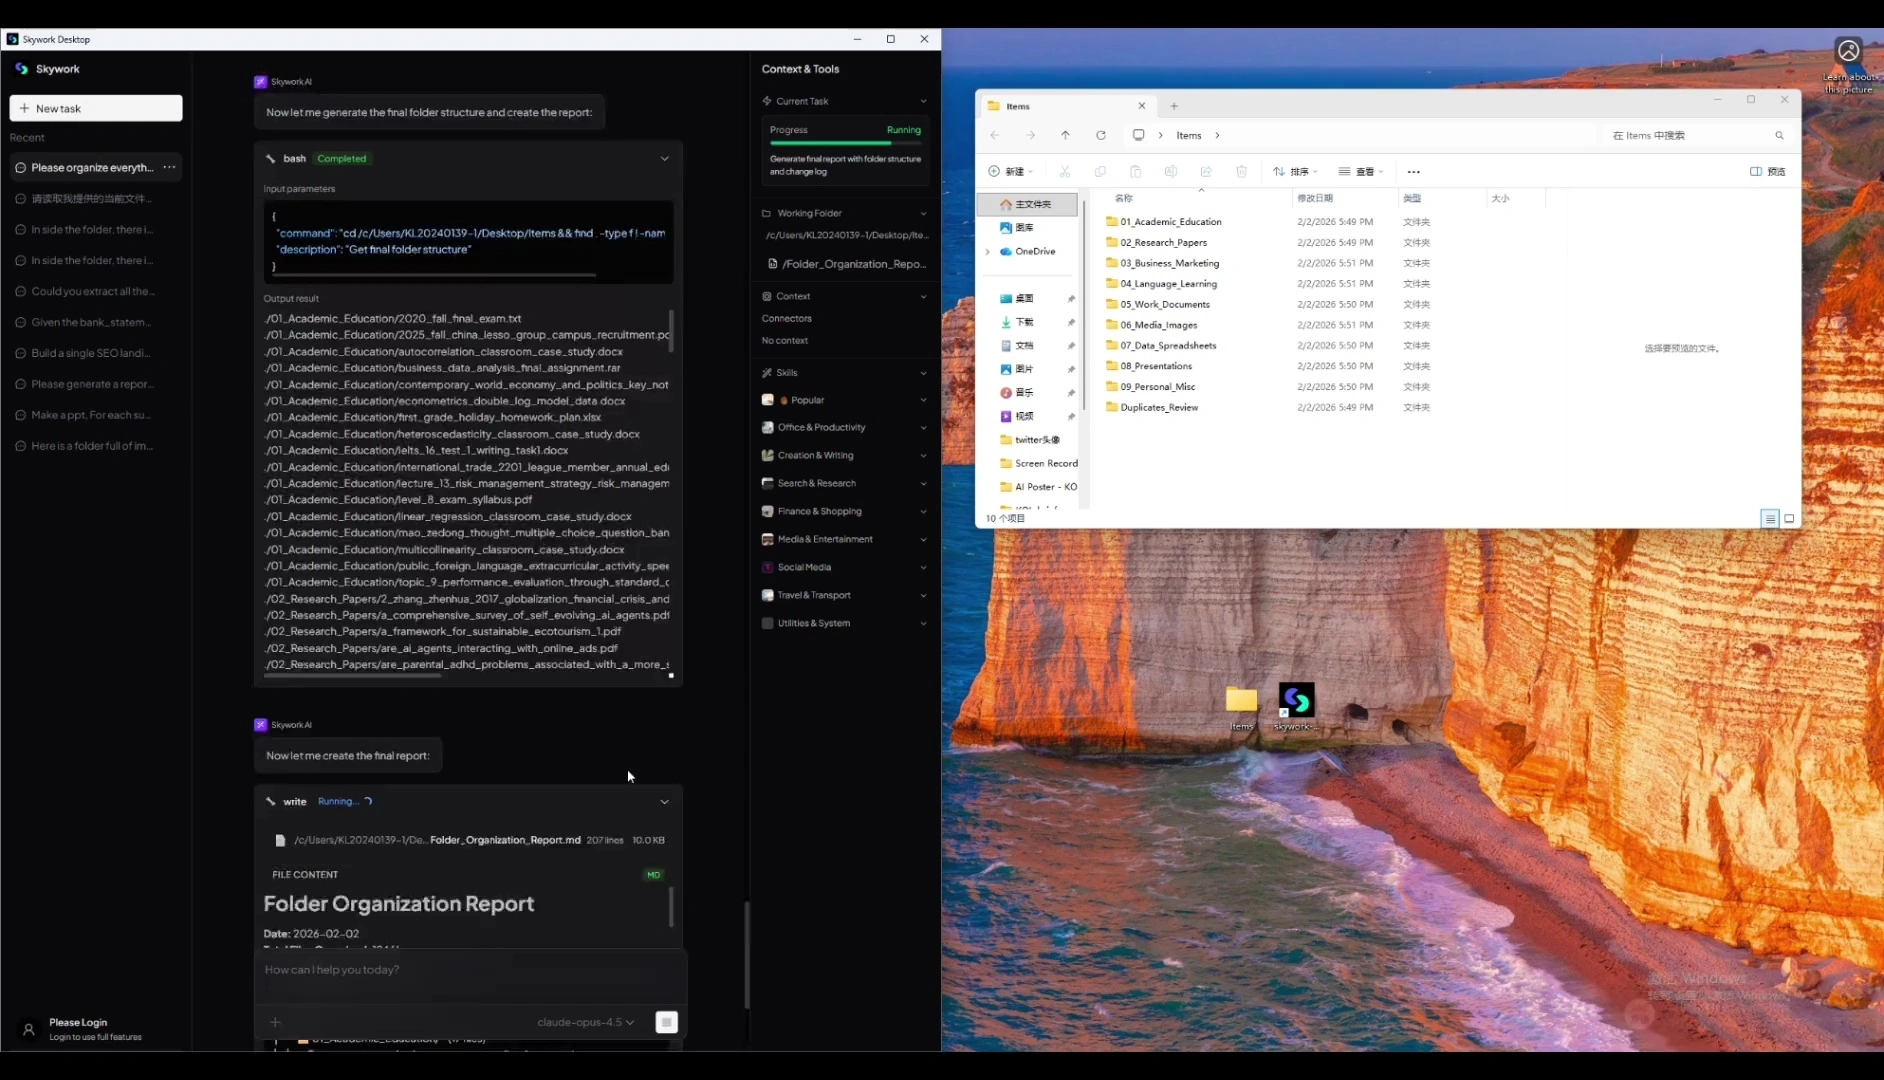This screenshot has width=1884, height=1080.
Task: Open the 02_Research_Papers folder
Action: (x=1163, y=242)
